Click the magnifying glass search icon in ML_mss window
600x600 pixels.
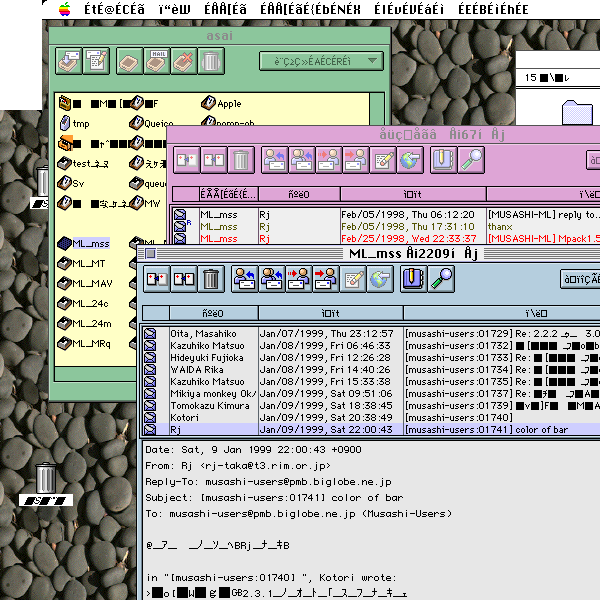point(442,279)
